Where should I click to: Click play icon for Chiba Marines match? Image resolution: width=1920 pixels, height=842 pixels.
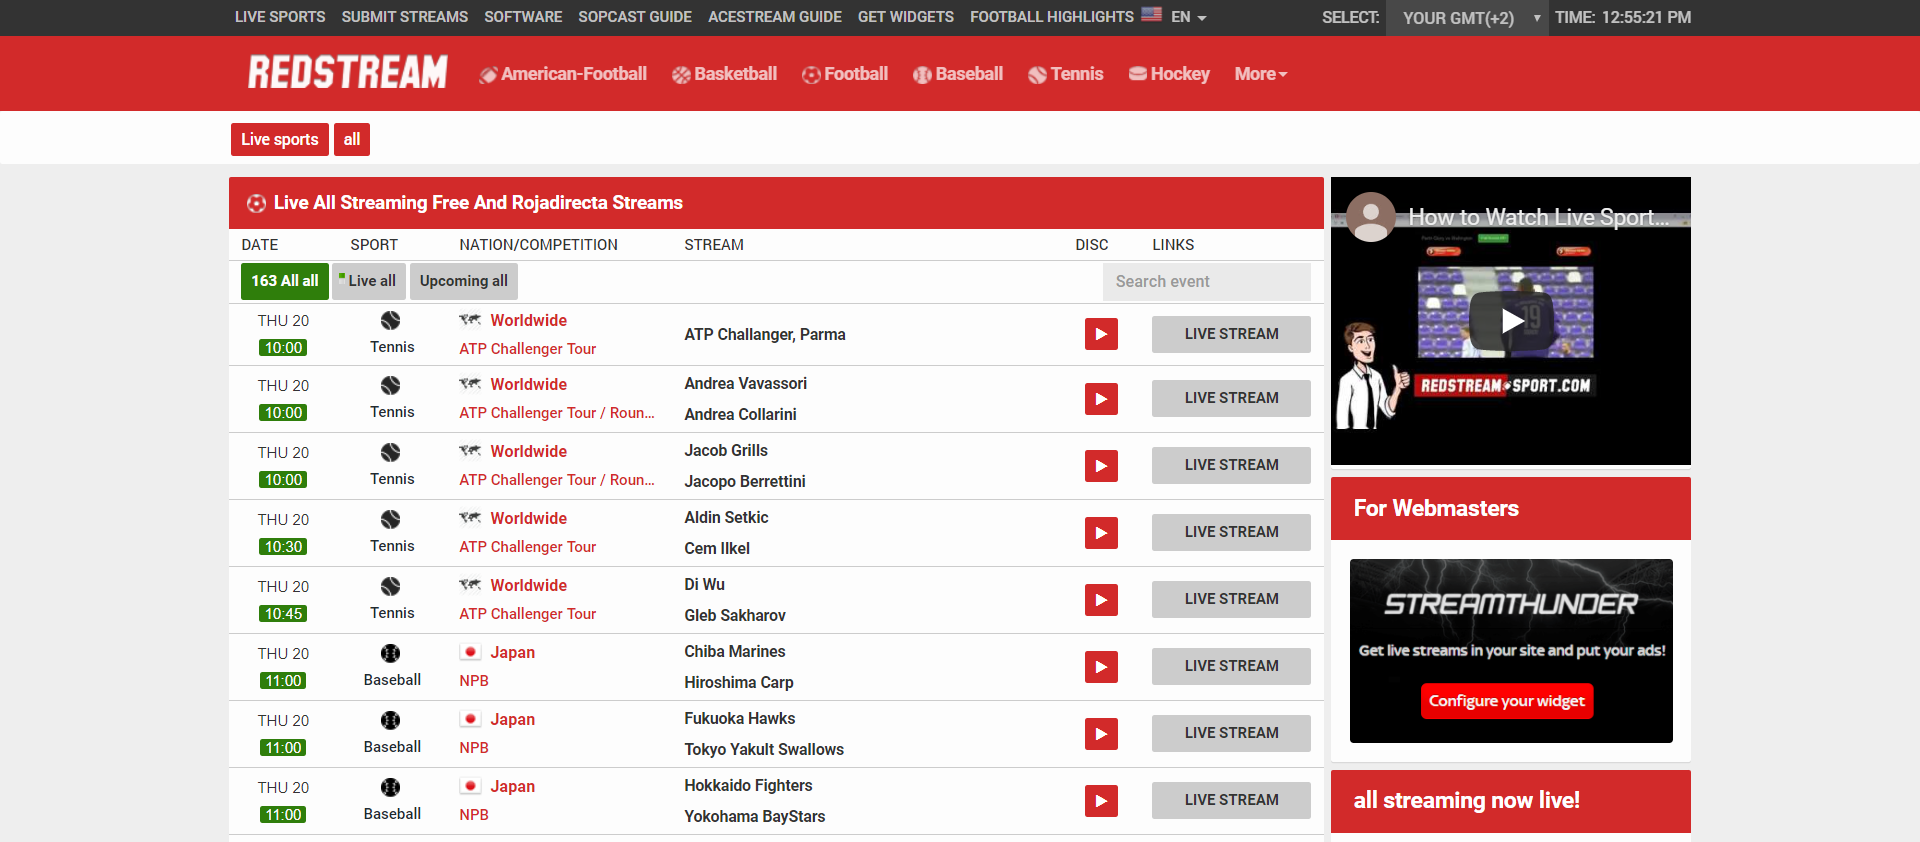click(1101, 667)
